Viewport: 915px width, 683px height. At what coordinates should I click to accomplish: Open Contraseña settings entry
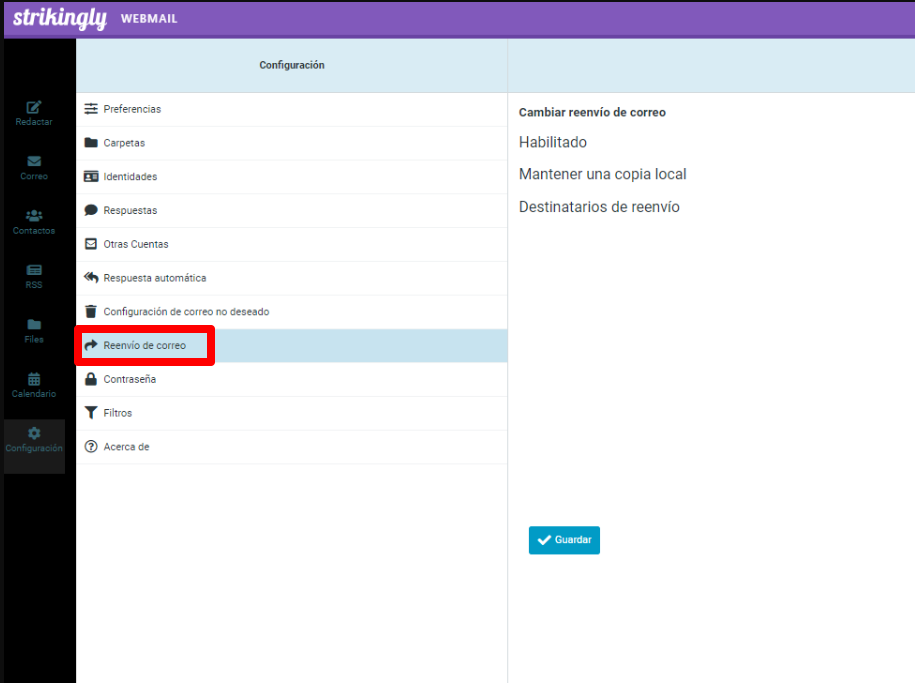292,379
